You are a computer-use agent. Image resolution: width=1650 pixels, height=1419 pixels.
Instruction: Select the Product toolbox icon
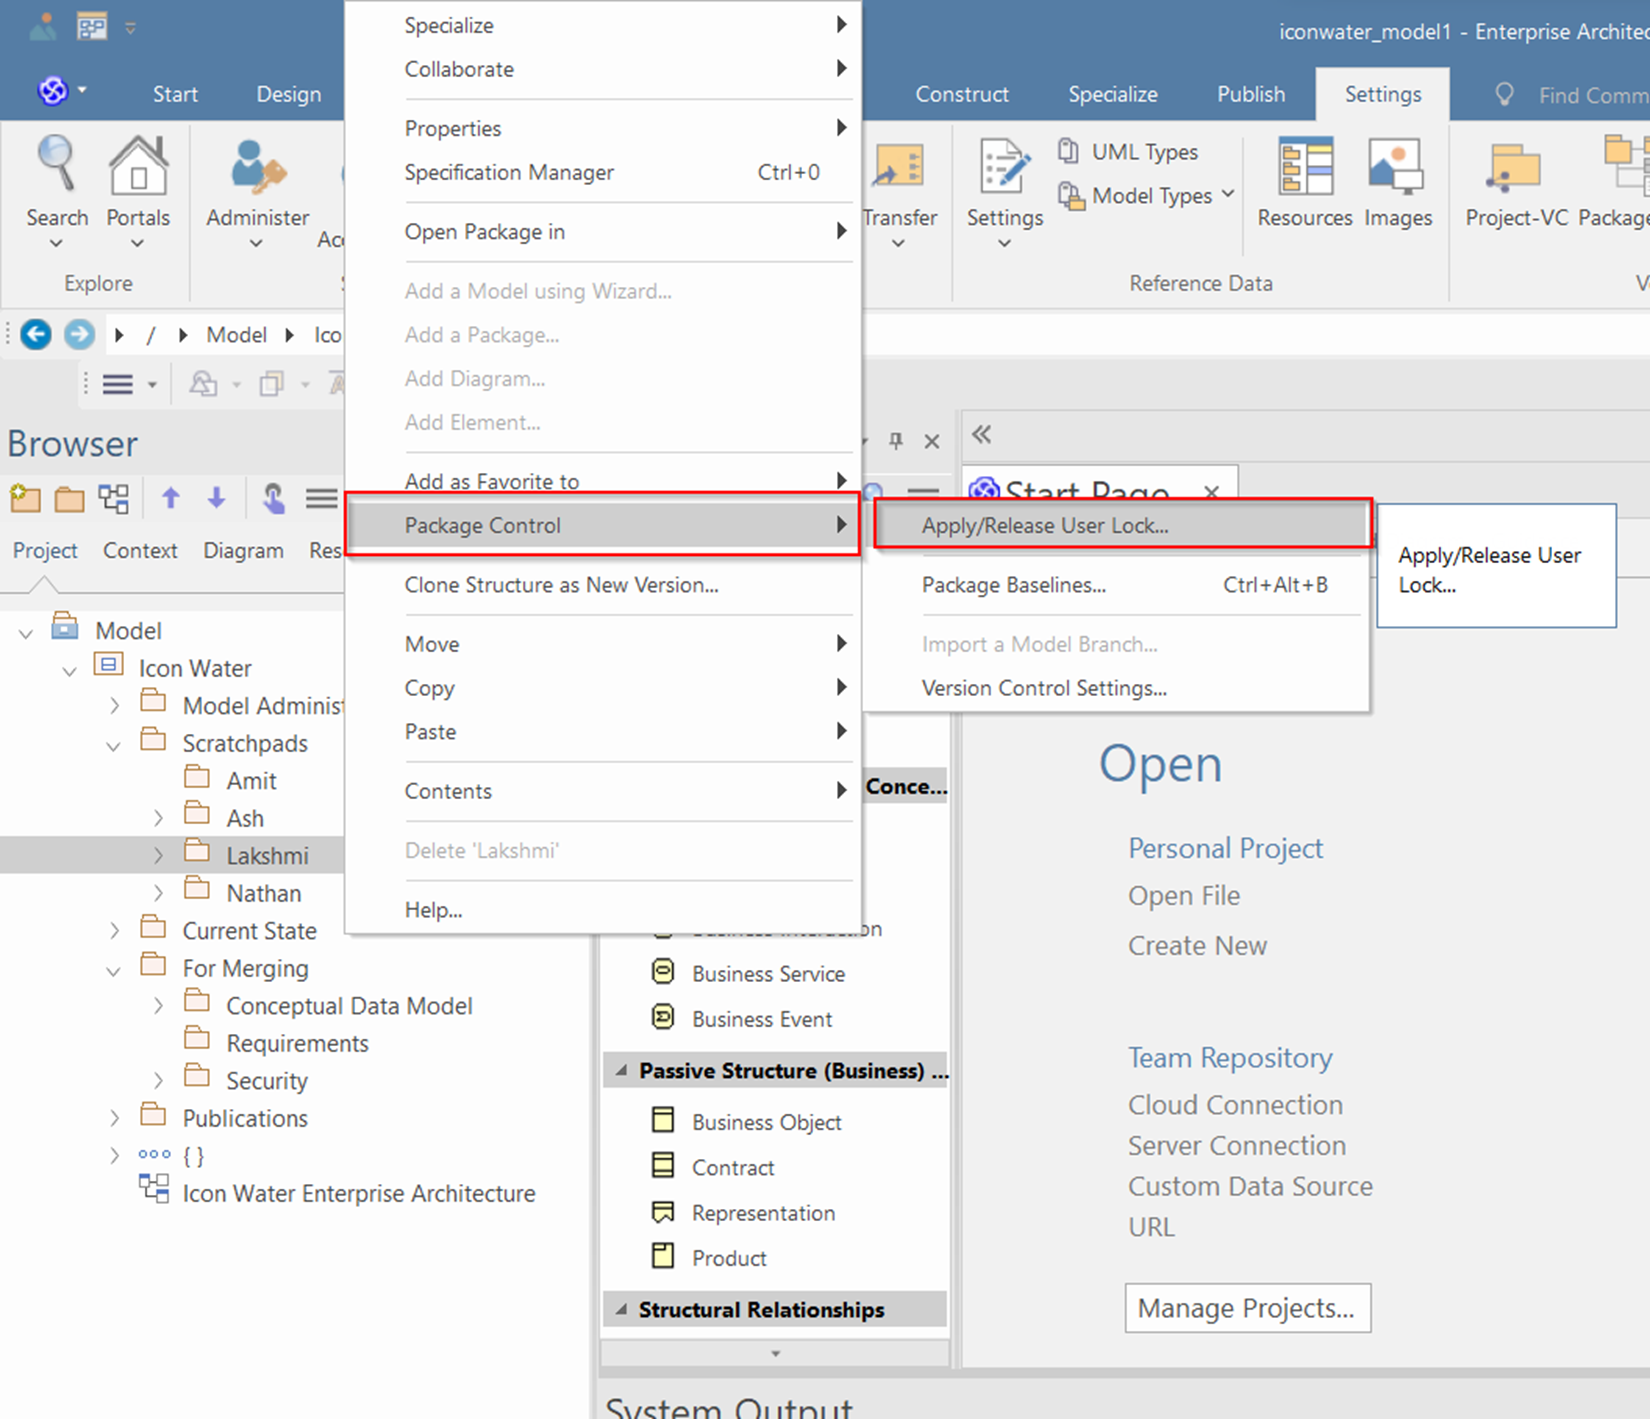662,1256
